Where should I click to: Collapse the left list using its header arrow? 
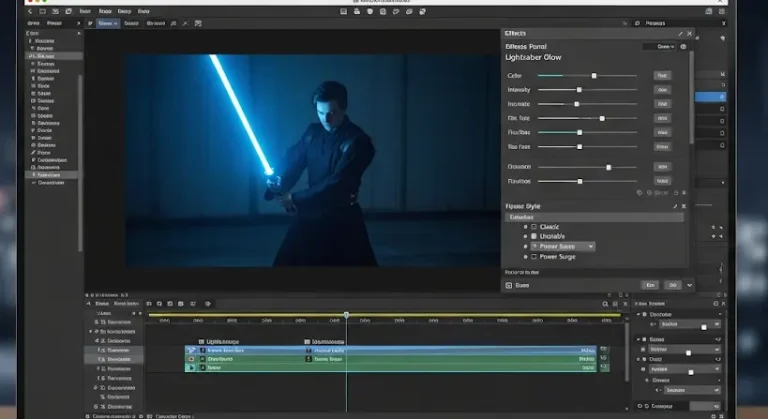point(78,33)
